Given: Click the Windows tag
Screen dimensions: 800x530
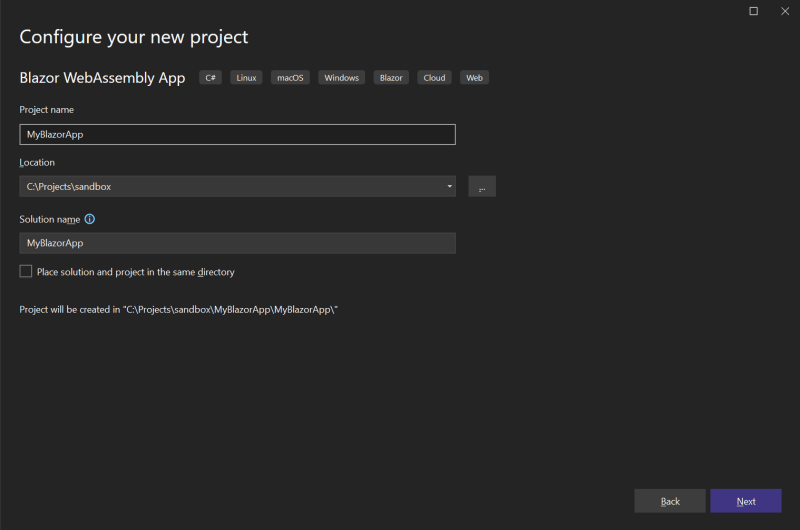Looking at the screenshot, I should pos(341,78).
